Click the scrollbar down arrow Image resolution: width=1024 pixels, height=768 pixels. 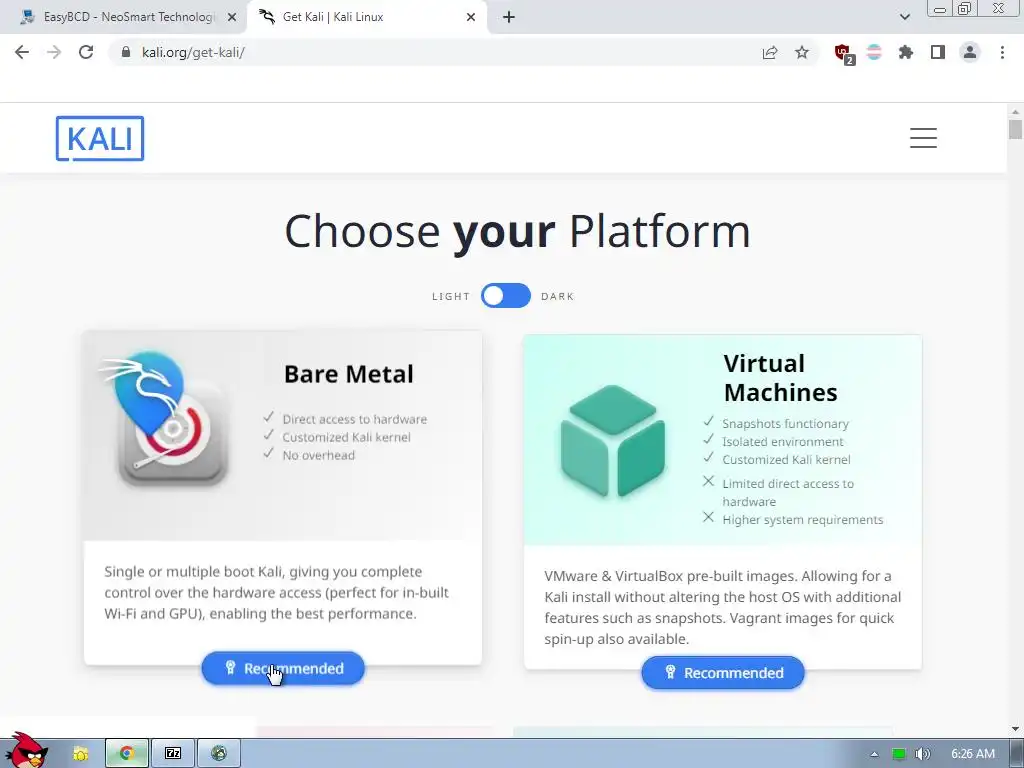[x=1016, y=728]
